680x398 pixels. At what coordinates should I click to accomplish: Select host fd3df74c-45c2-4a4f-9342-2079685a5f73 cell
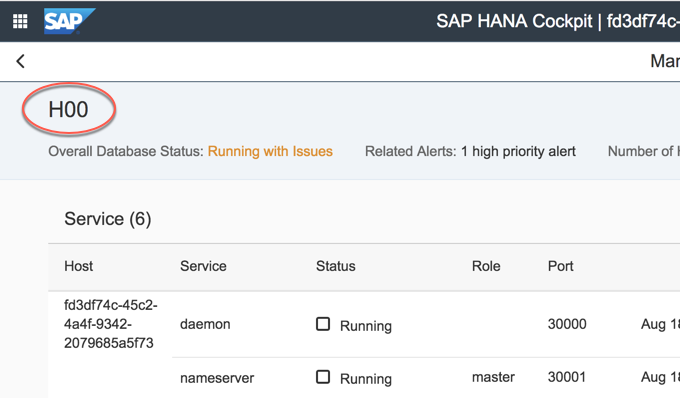tap(111, 324)
